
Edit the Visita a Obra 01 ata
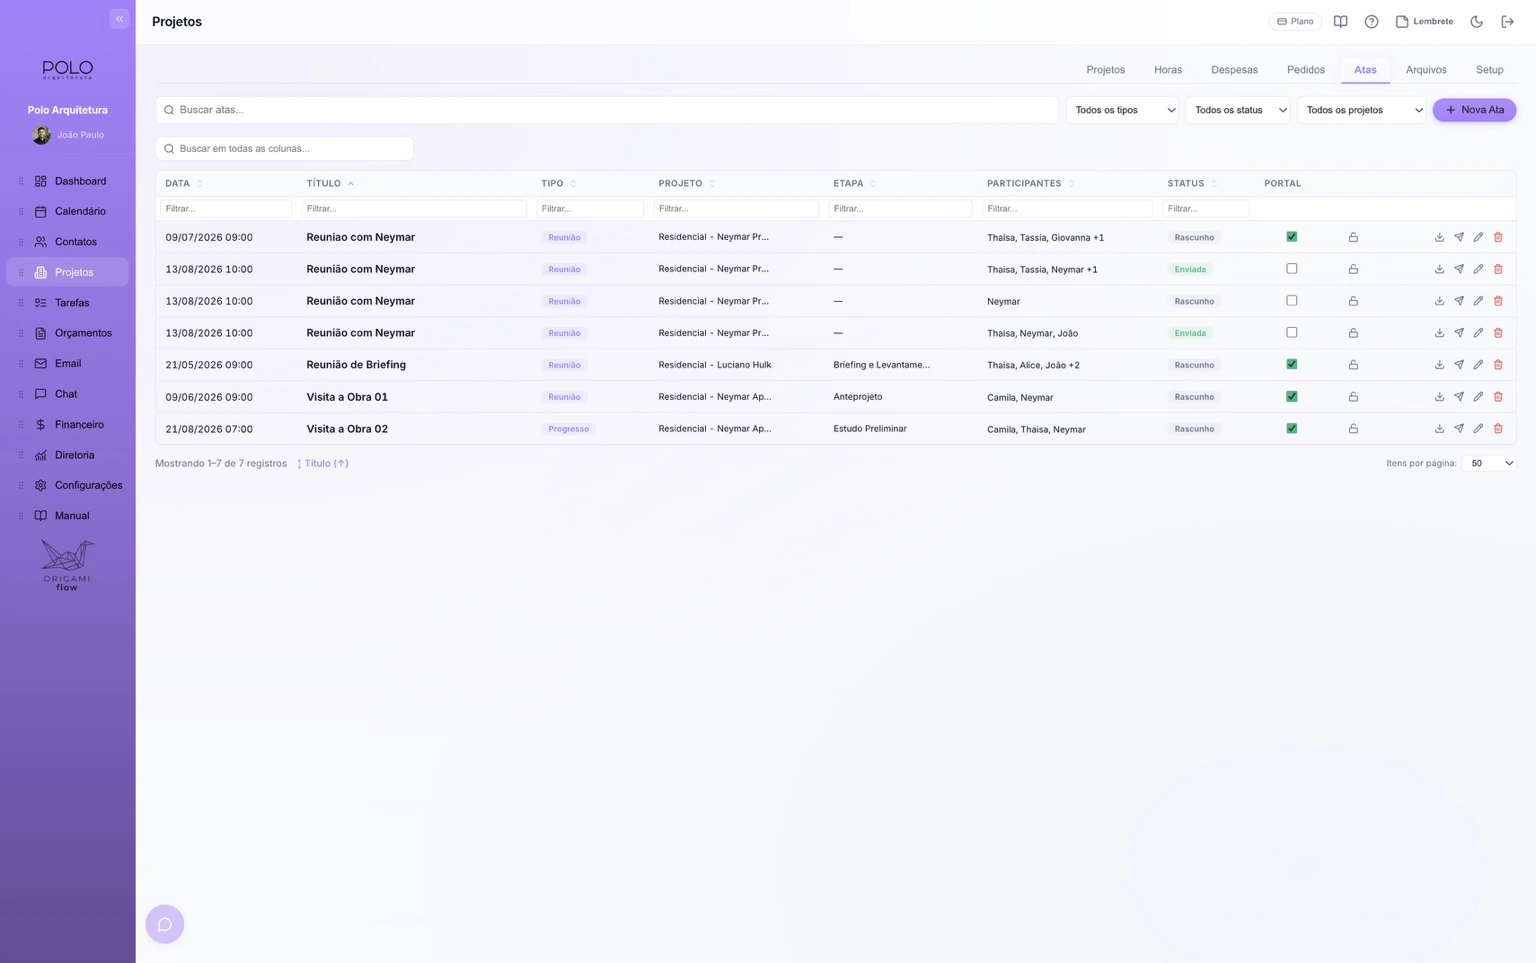1478,397
